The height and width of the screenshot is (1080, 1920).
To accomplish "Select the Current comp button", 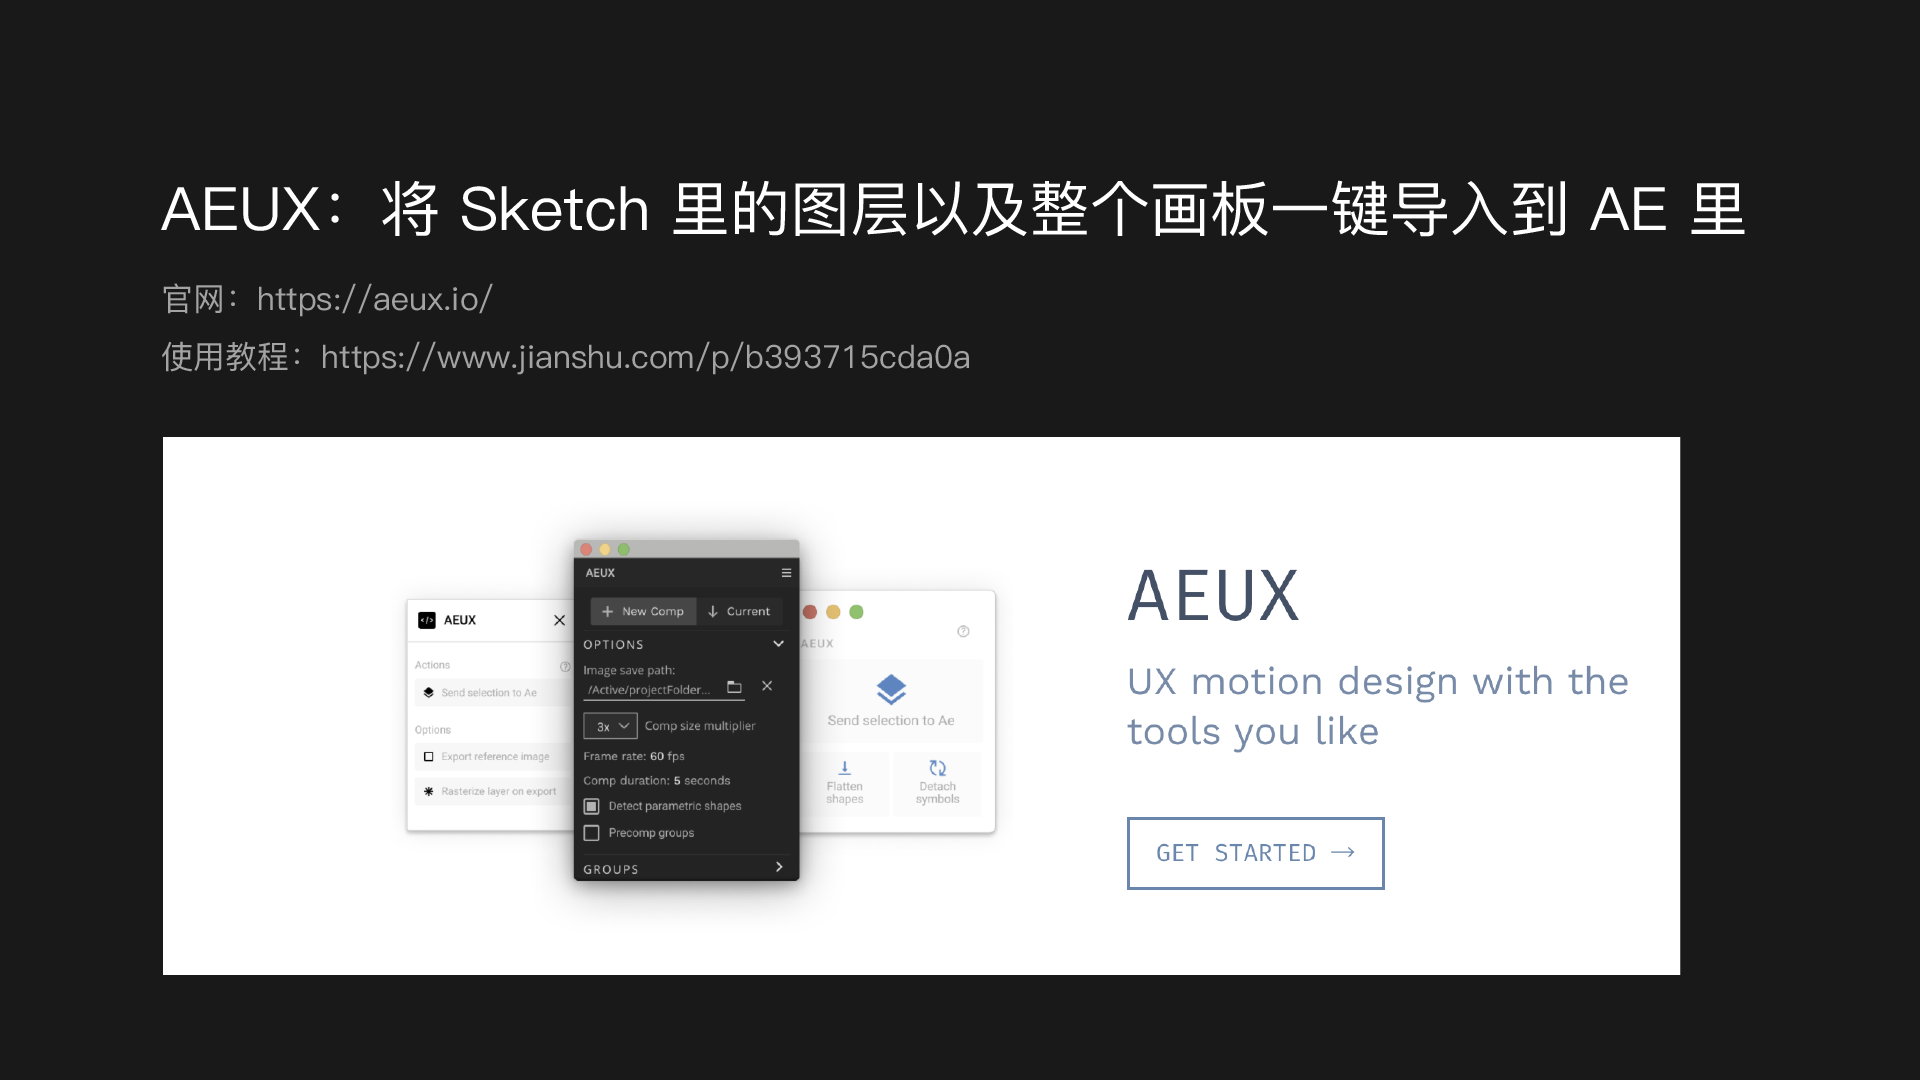I will [739, 611].
